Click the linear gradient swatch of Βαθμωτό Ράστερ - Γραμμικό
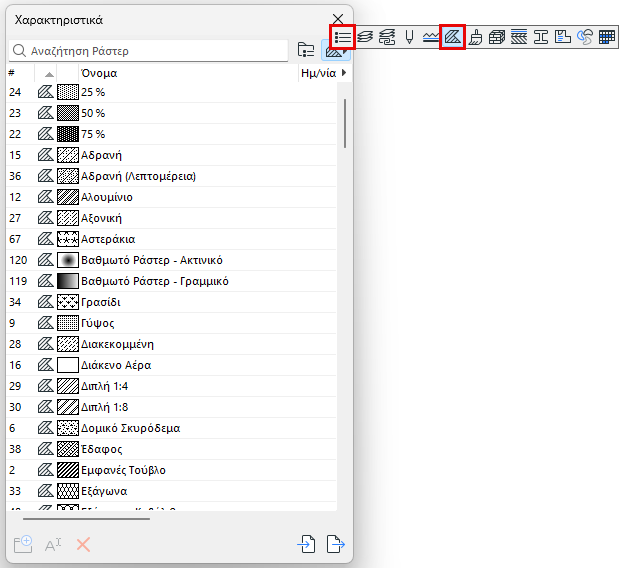 [x=68, y=281]
